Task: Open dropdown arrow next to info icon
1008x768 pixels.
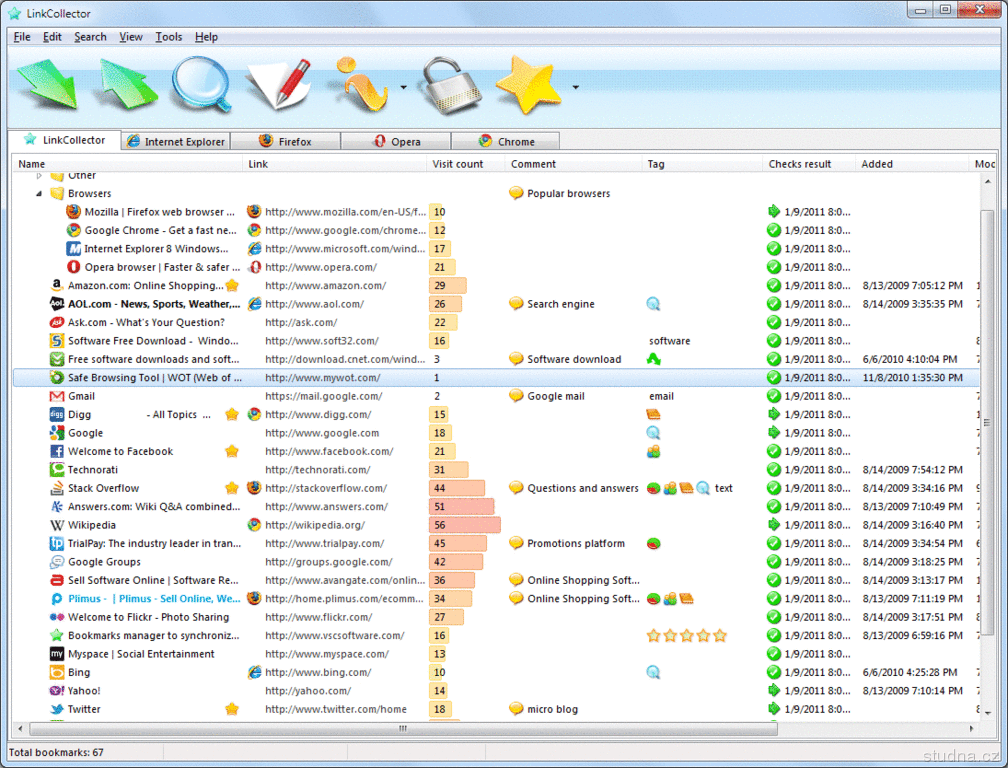Action: (404, 88)
